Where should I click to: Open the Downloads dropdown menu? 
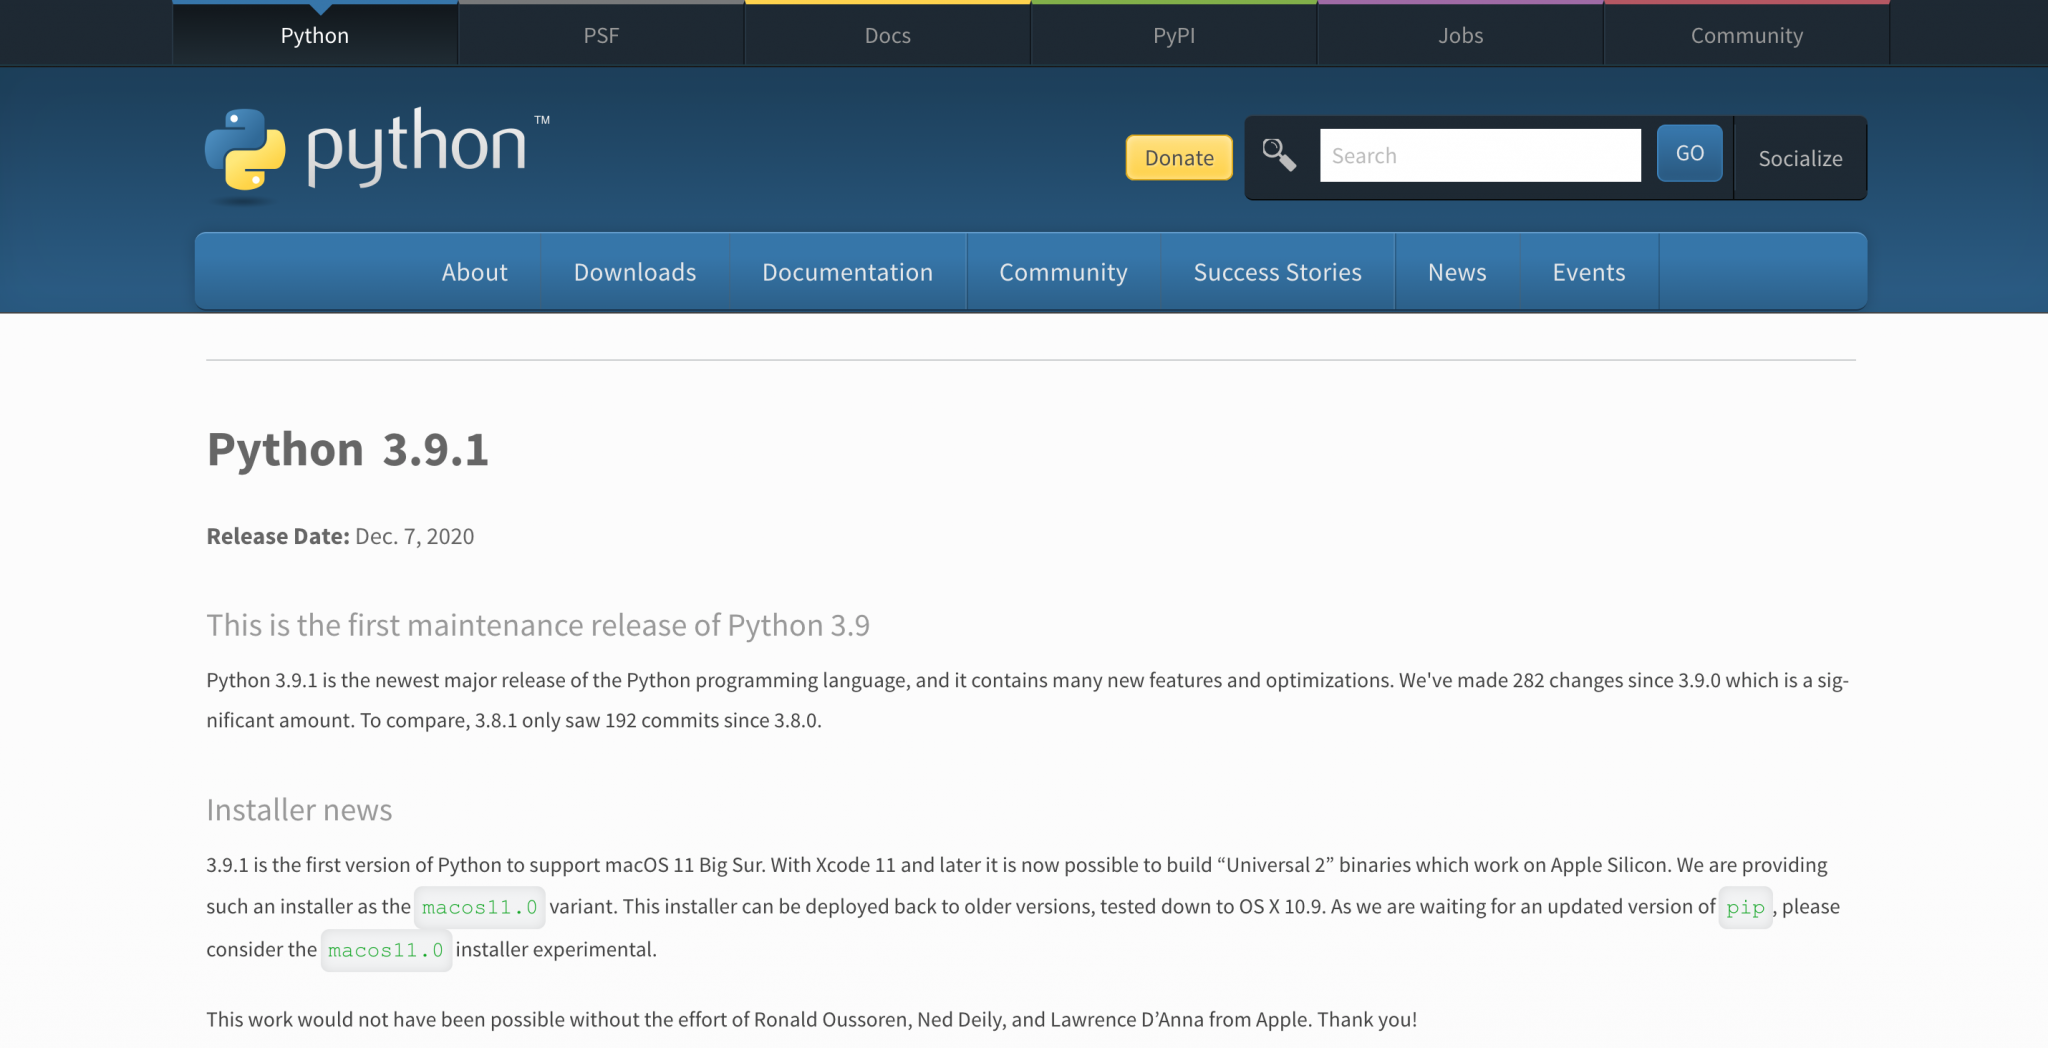click(x=634, y=271)
